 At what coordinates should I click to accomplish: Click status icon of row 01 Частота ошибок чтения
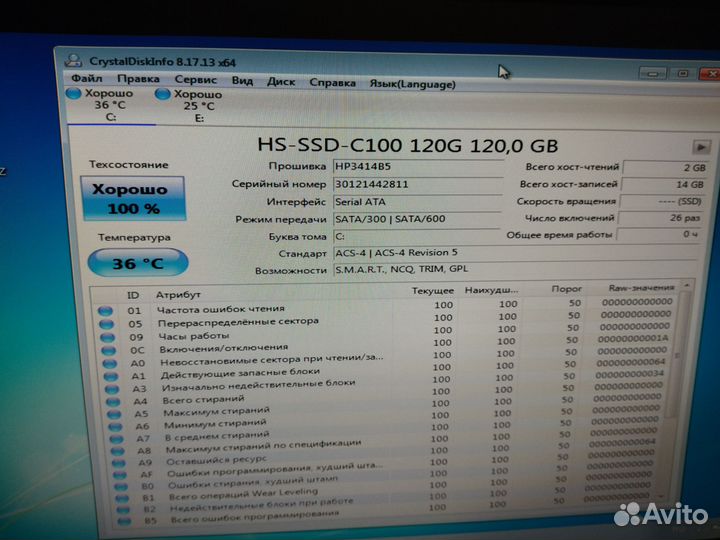[x=105, y=311]
